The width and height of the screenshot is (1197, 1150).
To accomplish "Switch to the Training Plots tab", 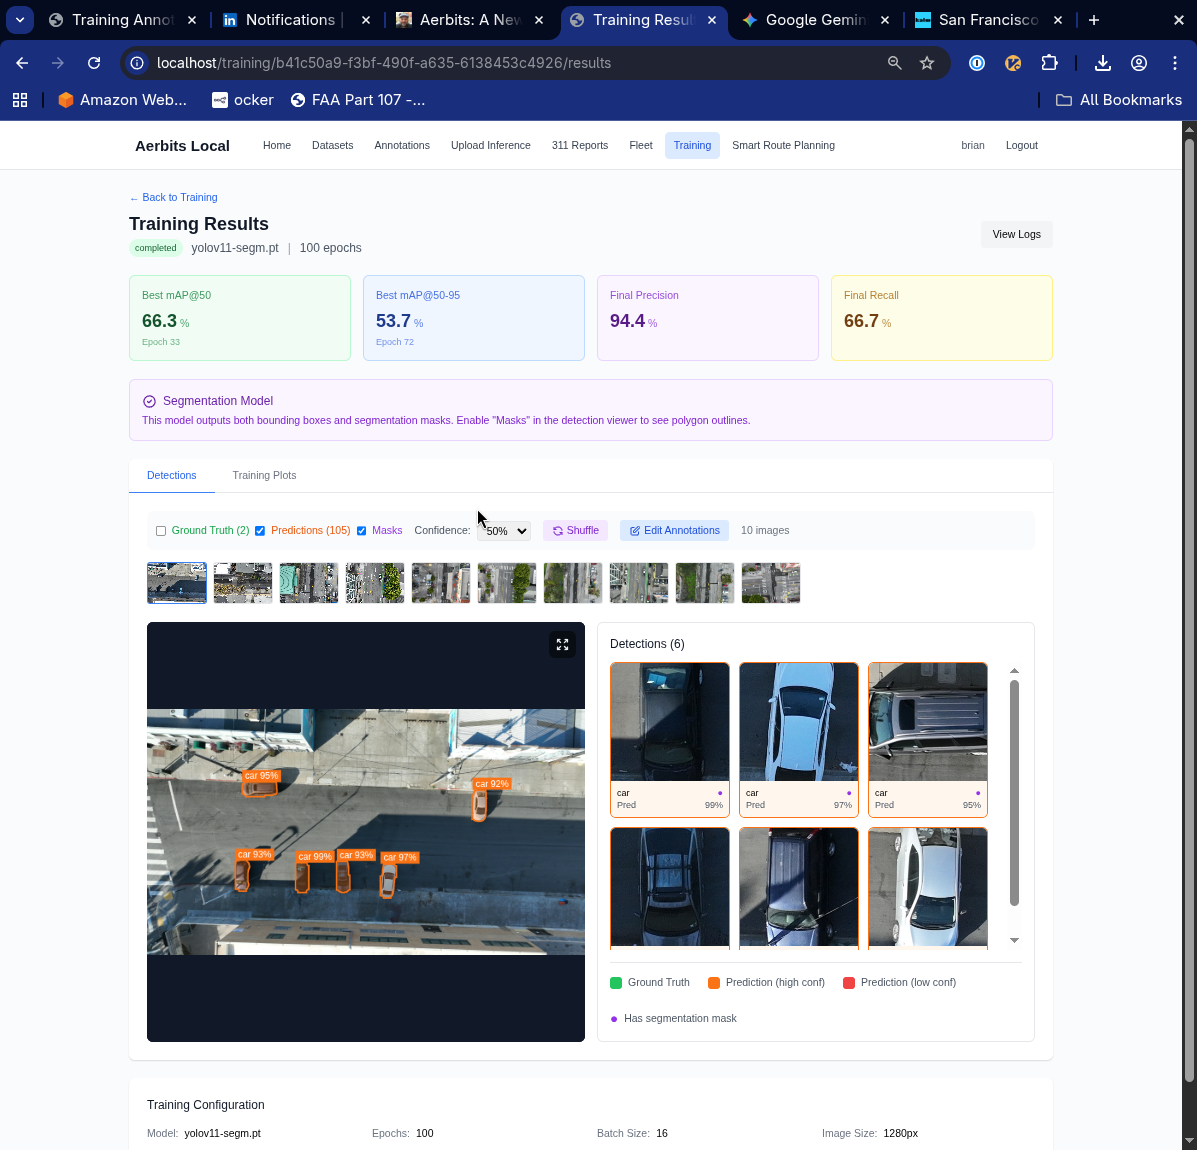I will 264,475.
